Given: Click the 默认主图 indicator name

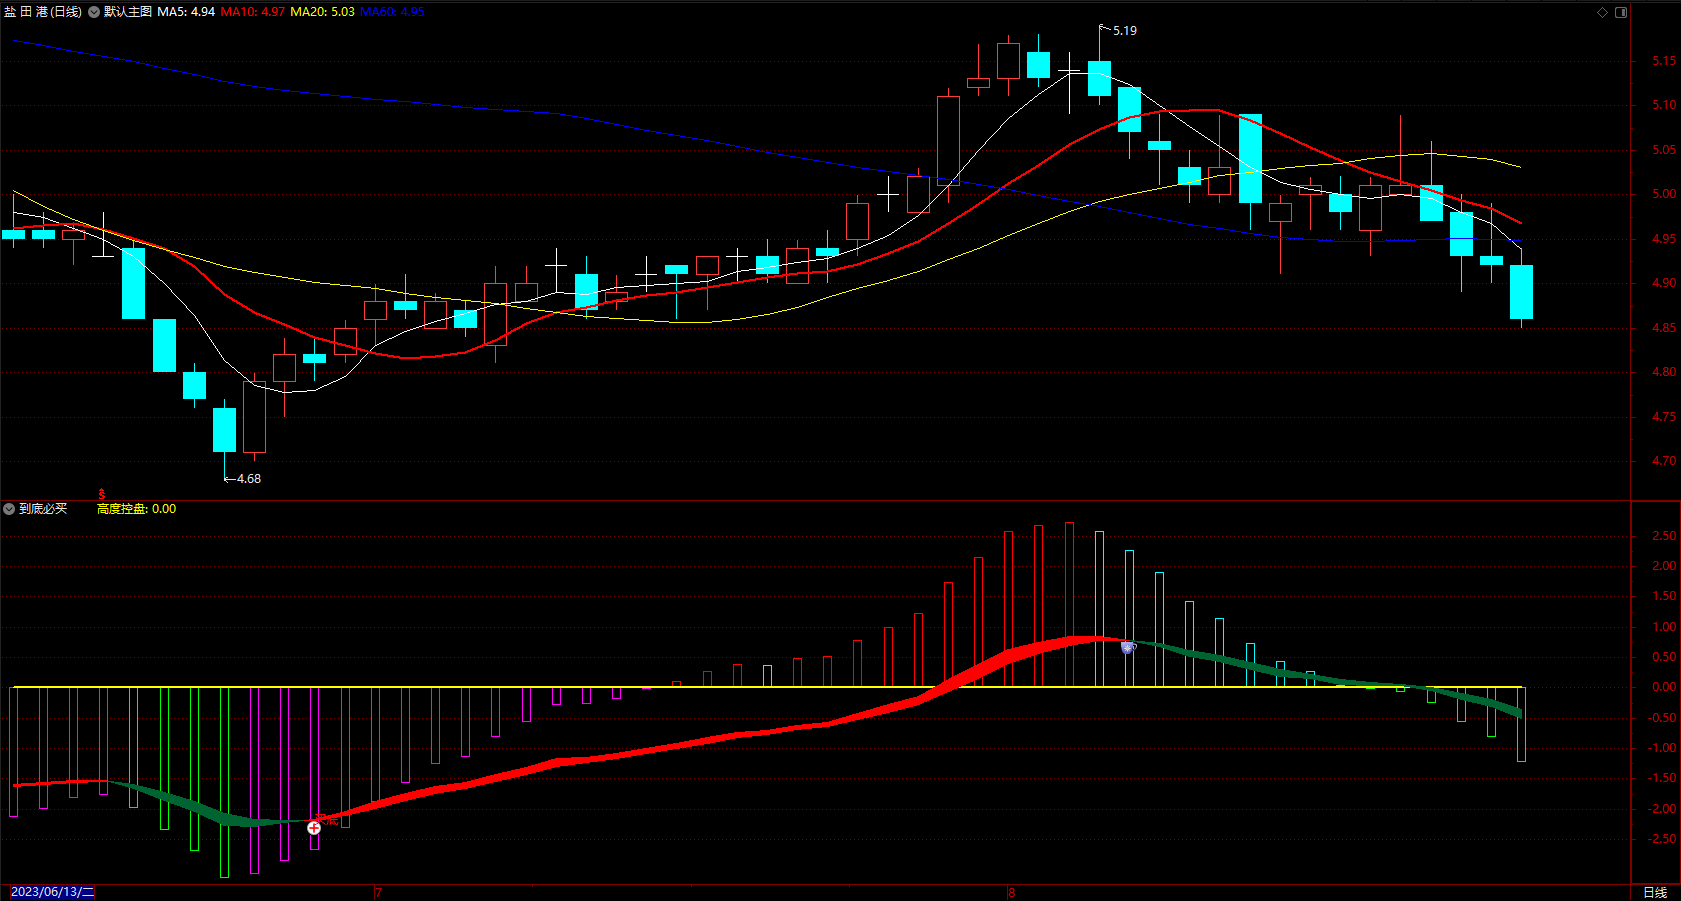Looking at the screenshot, I should click(128, 12).
